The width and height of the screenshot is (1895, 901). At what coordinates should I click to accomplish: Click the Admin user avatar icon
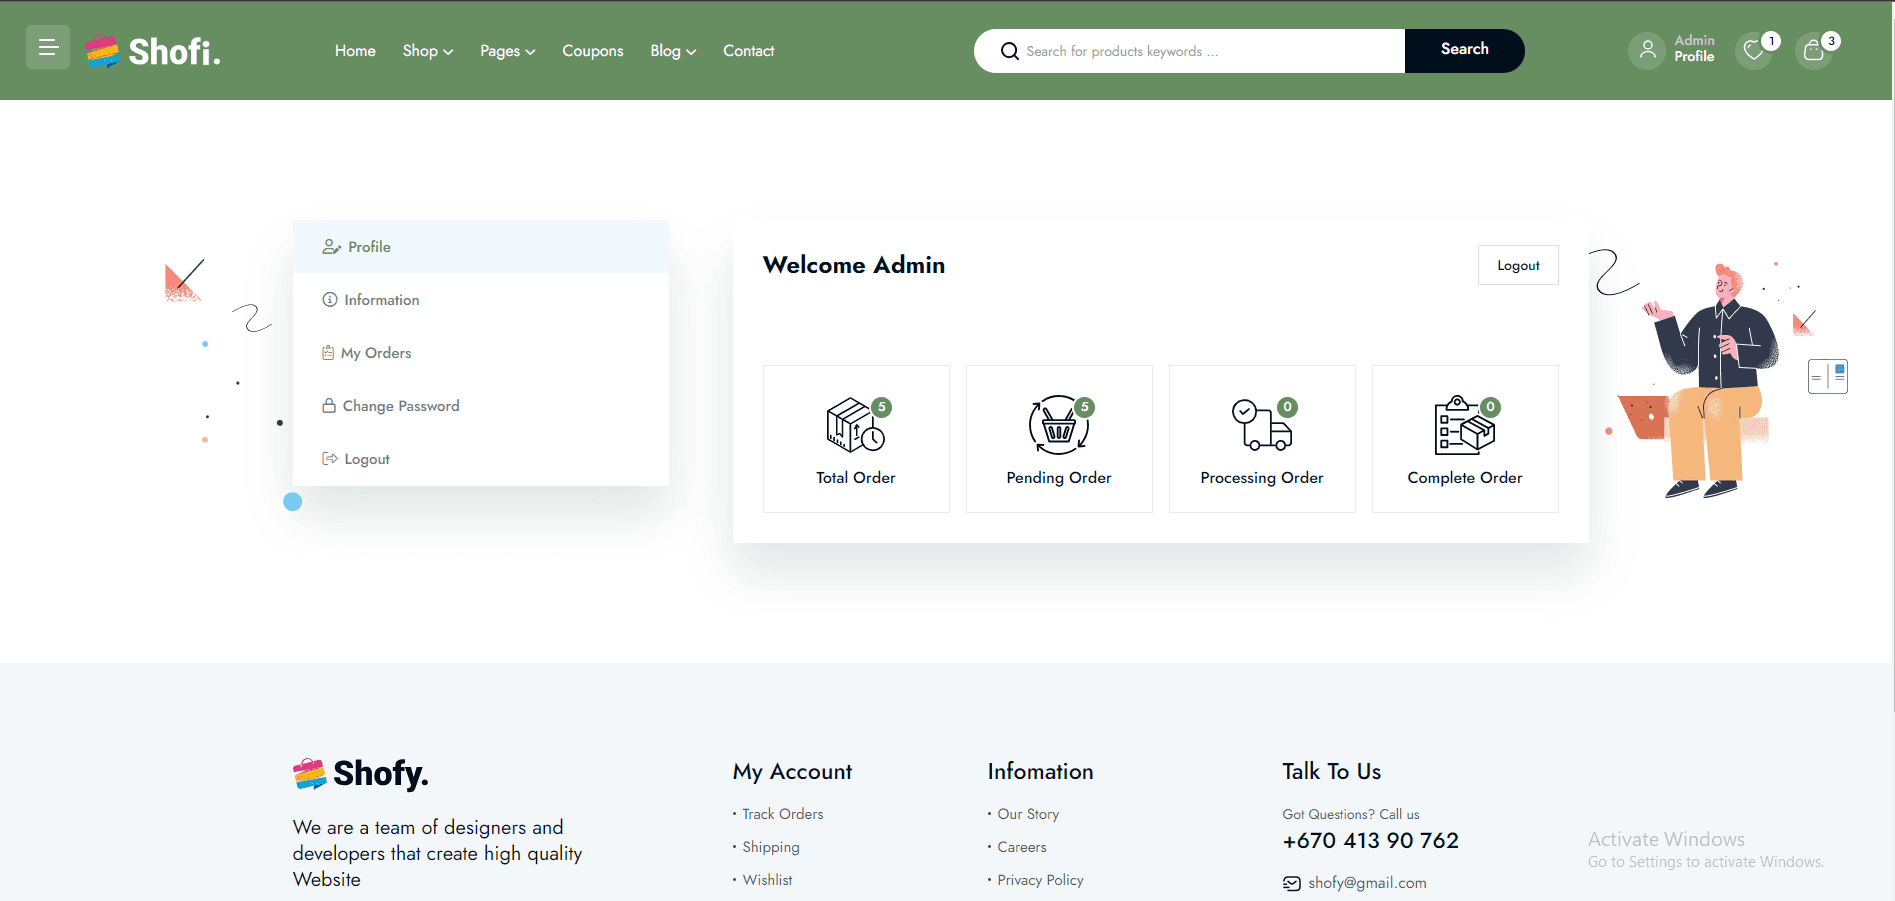click(x=1647, y=50)
